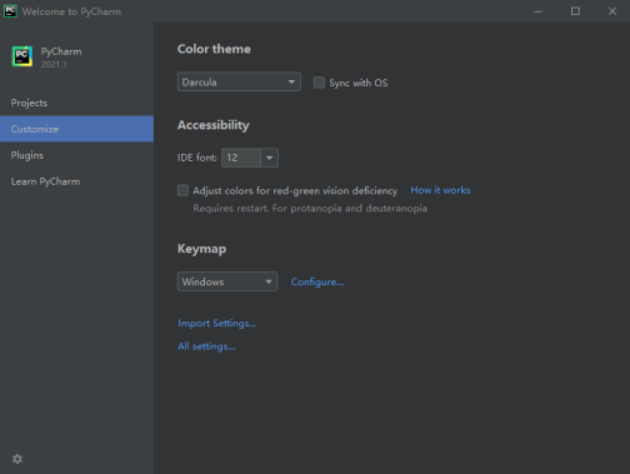The image size is (630, 474).
Task: Click the IDE font value field showing 12
Action: coord(241,158)
